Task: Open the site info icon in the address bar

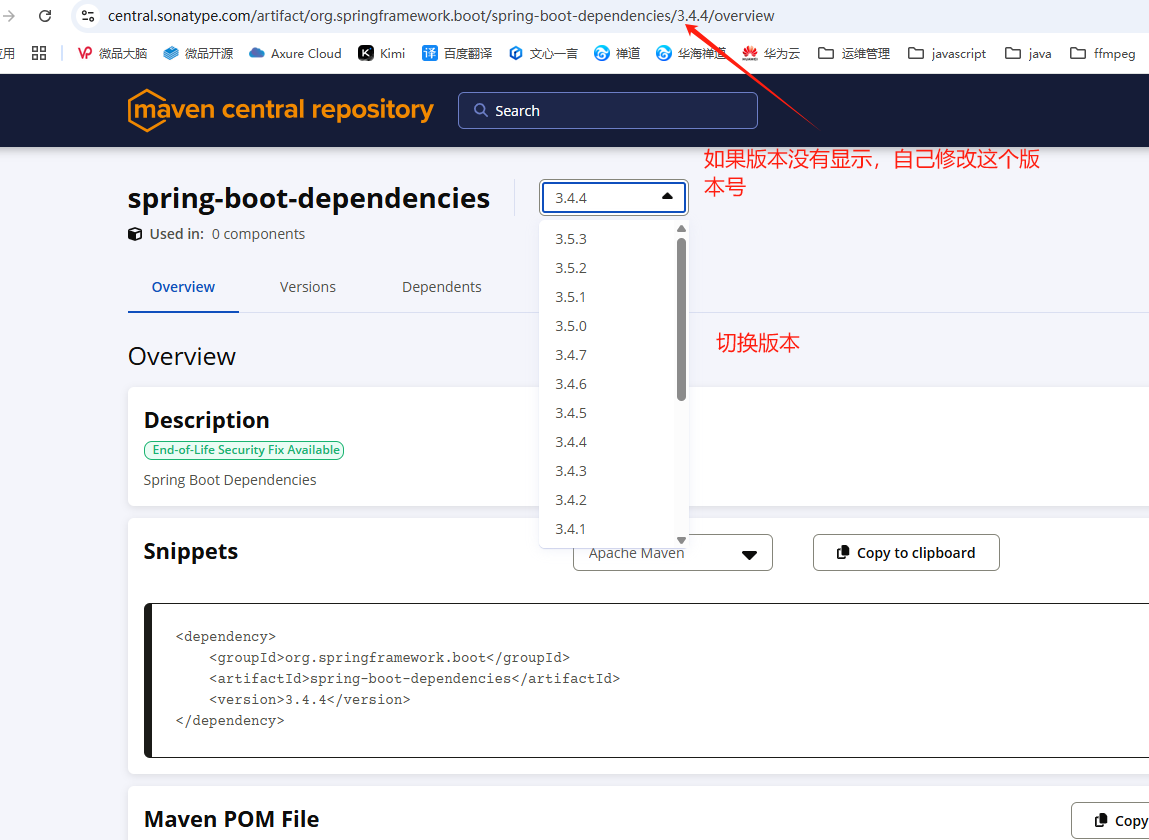Action: 88,15
